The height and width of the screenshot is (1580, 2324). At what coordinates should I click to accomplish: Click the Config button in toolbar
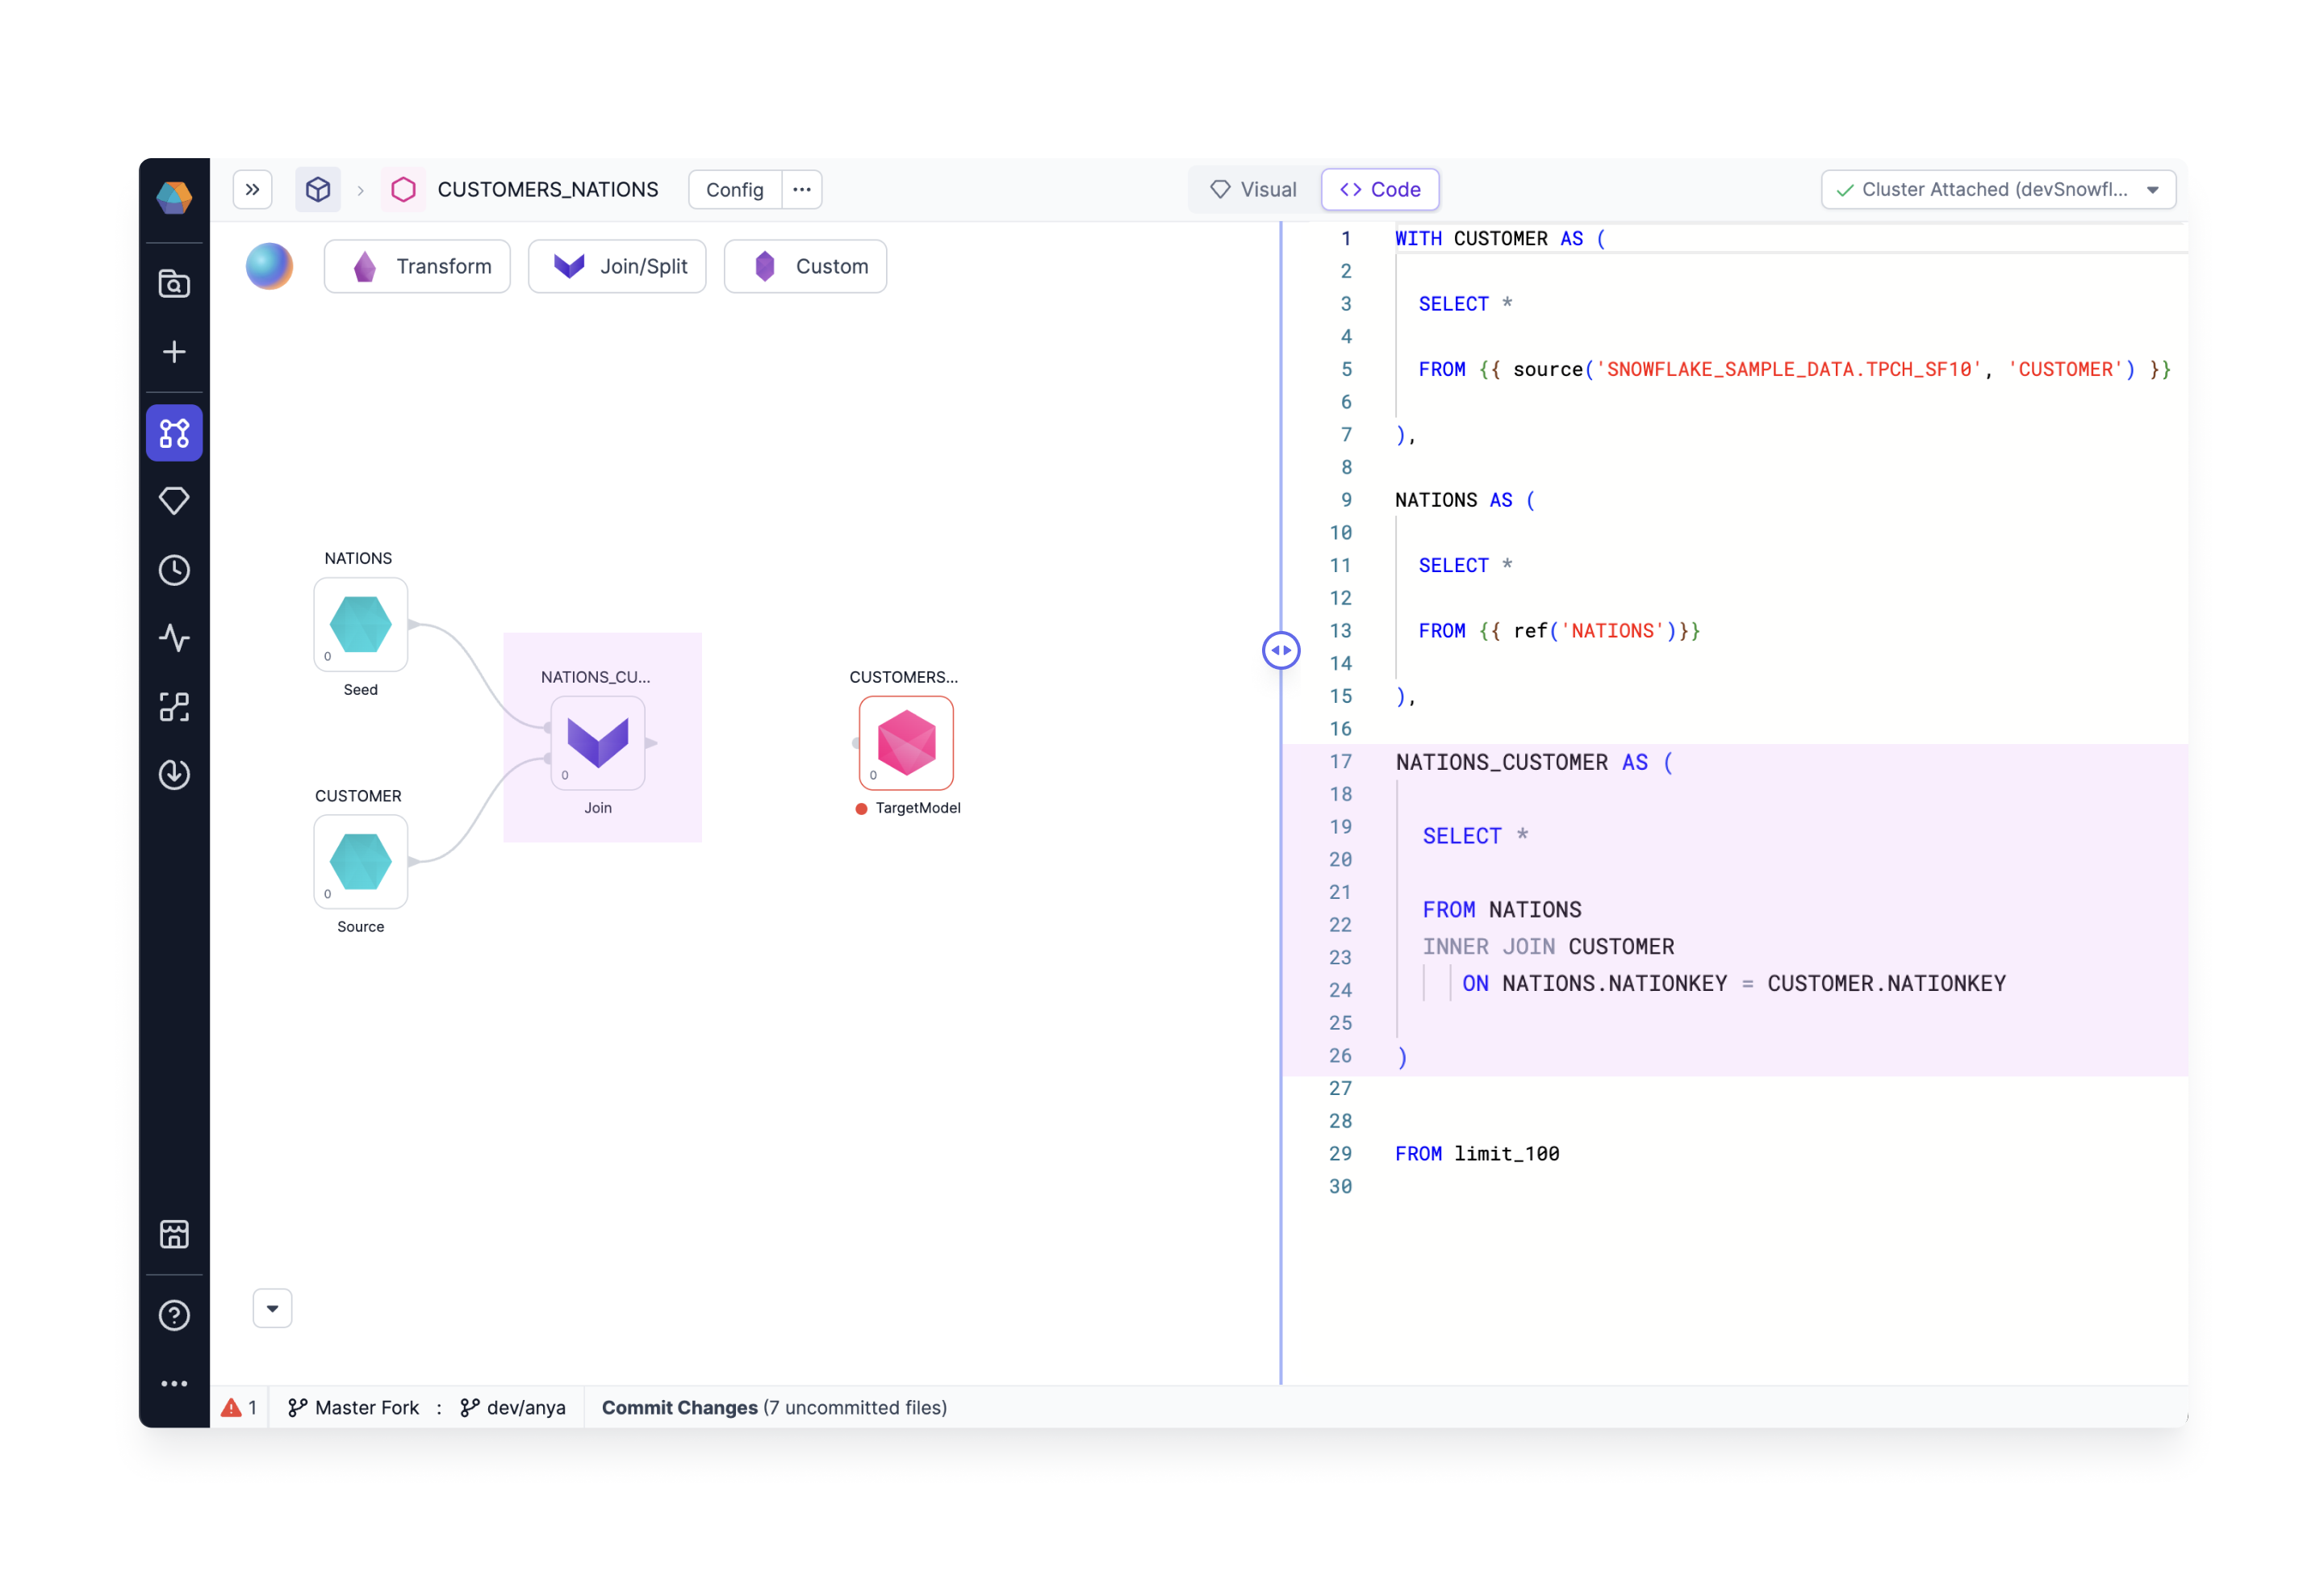pyautogui.click(x=734, y=189)
